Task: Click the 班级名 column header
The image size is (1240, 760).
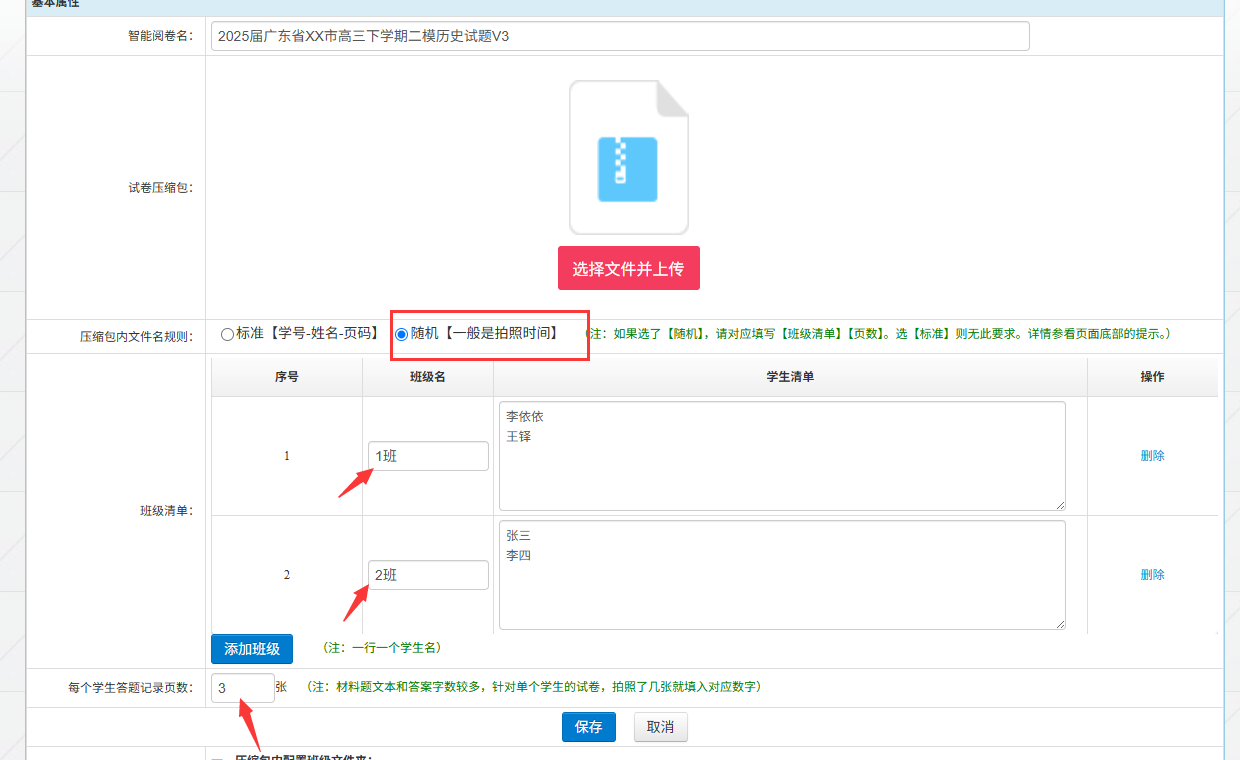Action: 427,377
